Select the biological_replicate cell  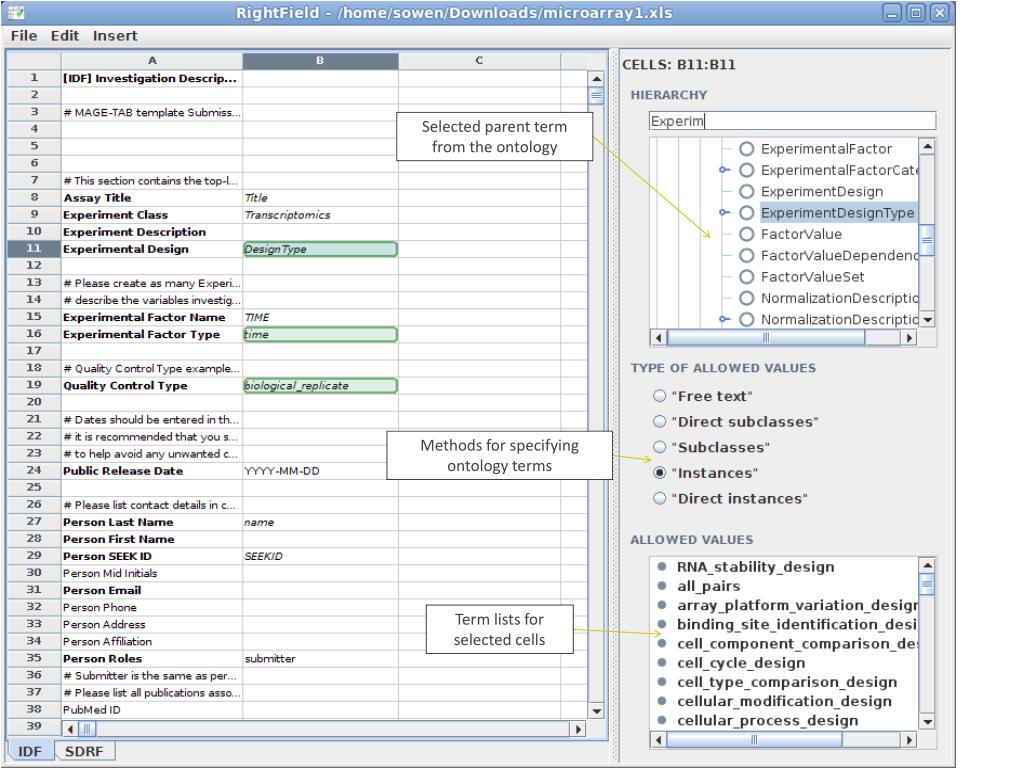click(320, 385)
